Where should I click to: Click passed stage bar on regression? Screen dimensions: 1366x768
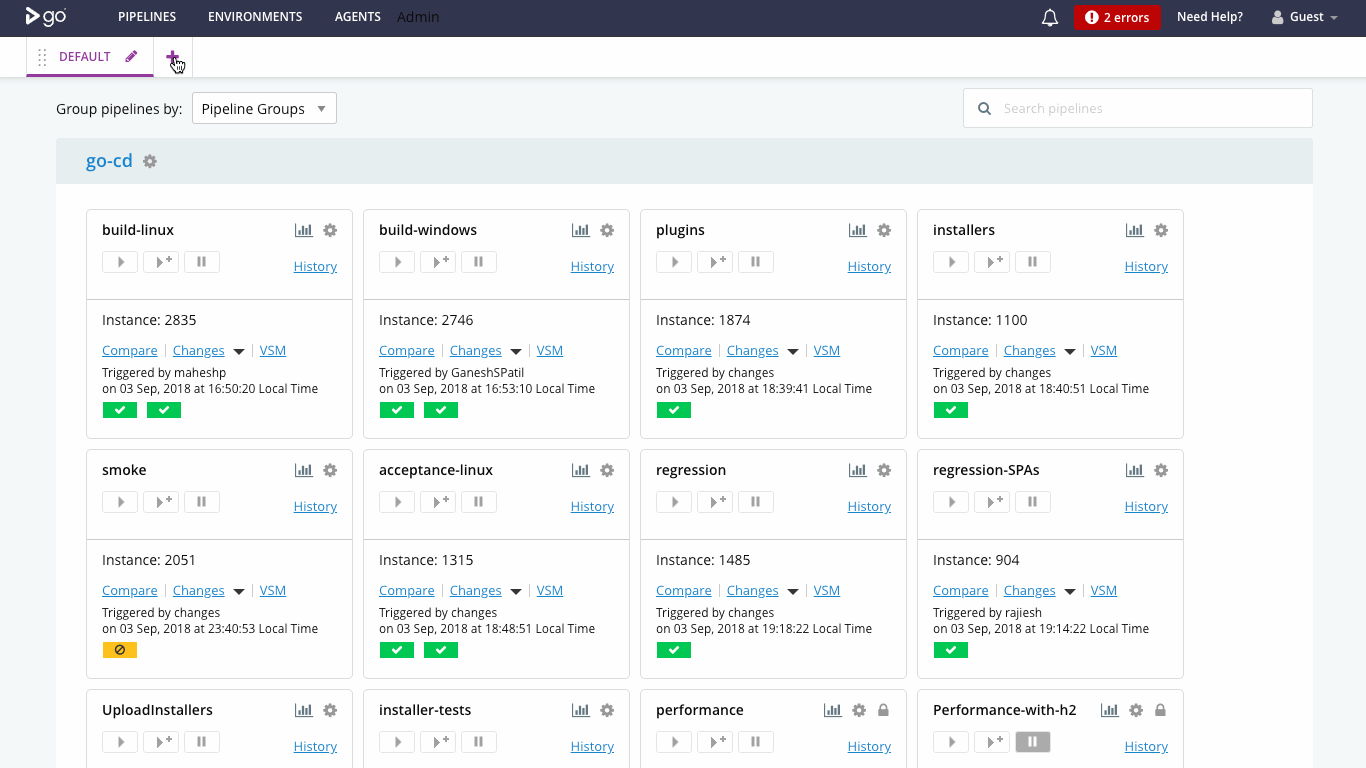674,650
